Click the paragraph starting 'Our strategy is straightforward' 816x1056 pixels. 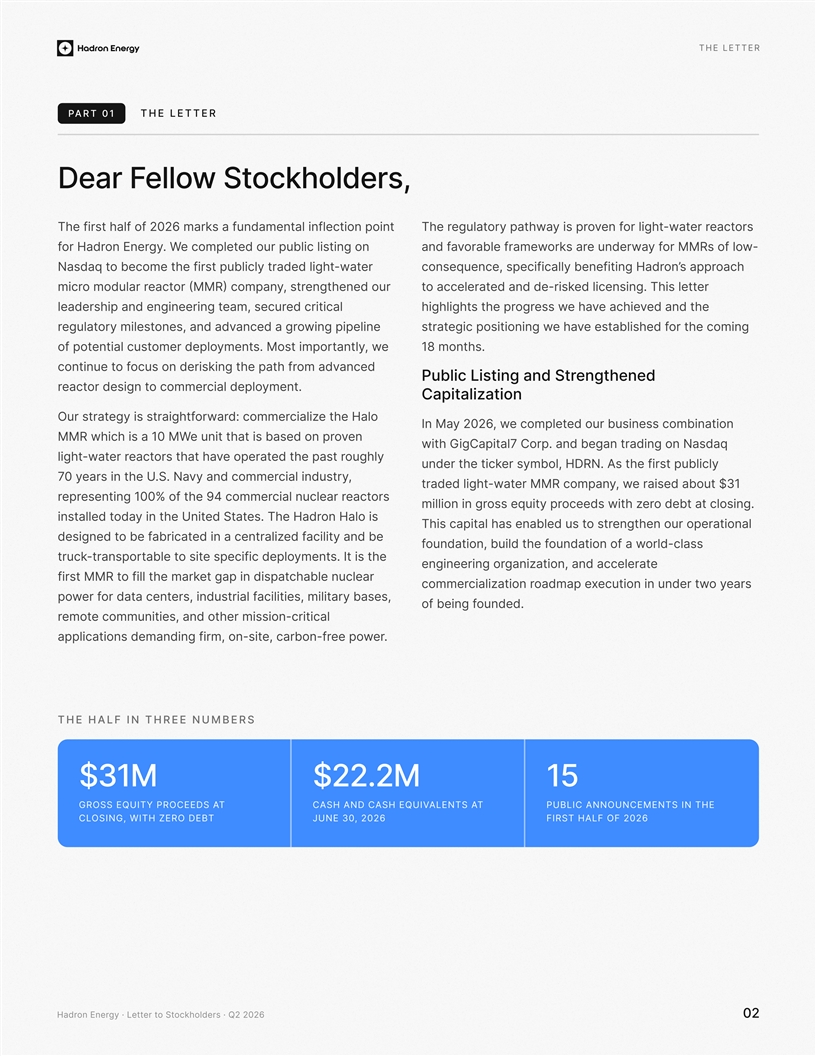point(224,527)
